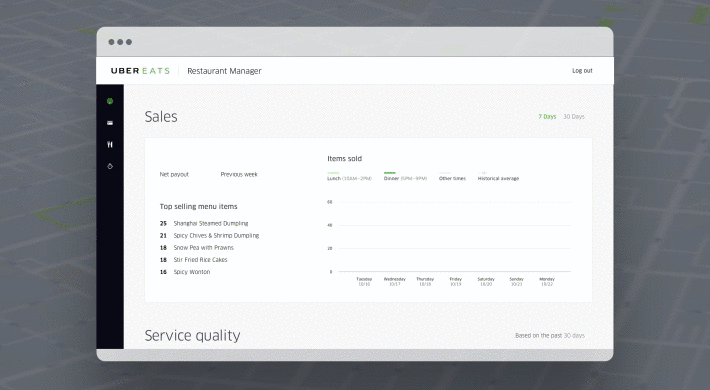Click the first gray window control dot
The image size is (710, 390).
point(111,42)
